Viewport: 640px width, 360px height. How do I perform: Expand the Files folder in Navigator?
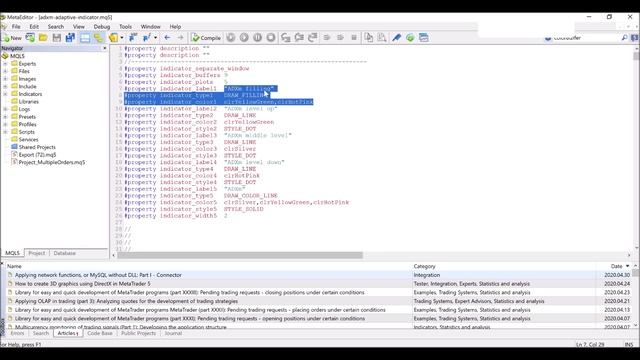[5, 71]
